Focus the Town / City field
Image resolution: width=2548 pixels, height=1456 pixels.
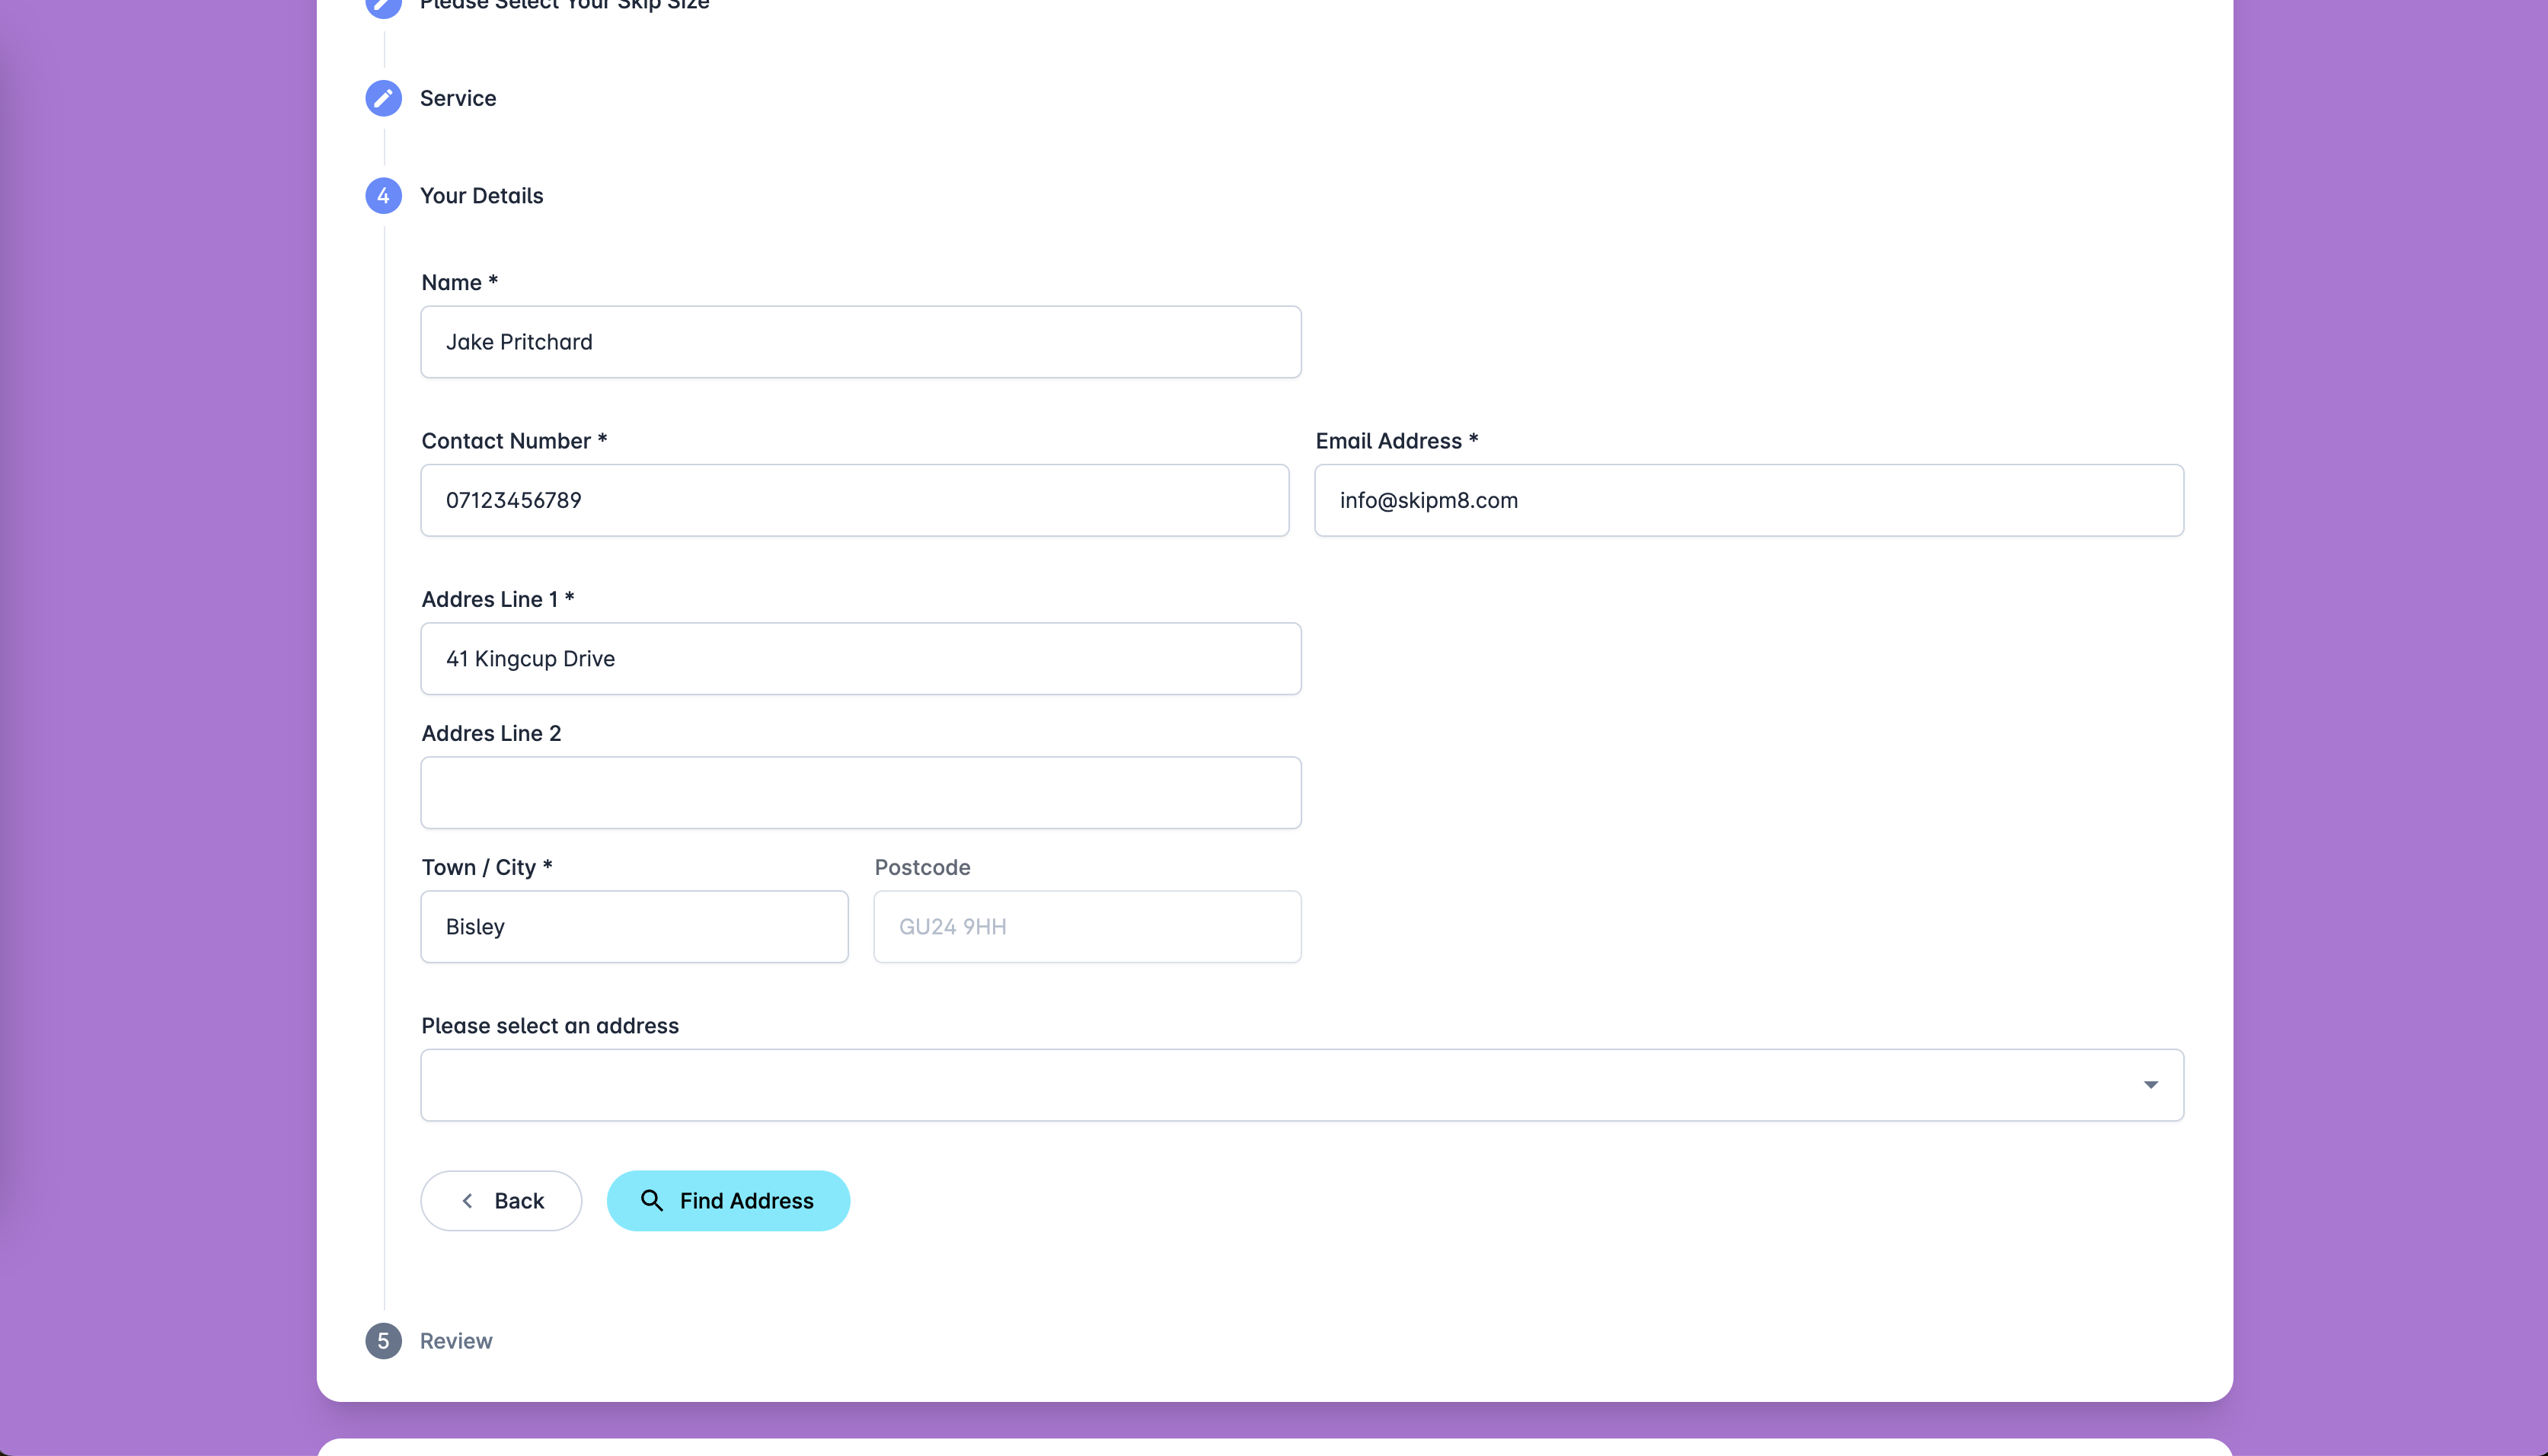[635, 927]
